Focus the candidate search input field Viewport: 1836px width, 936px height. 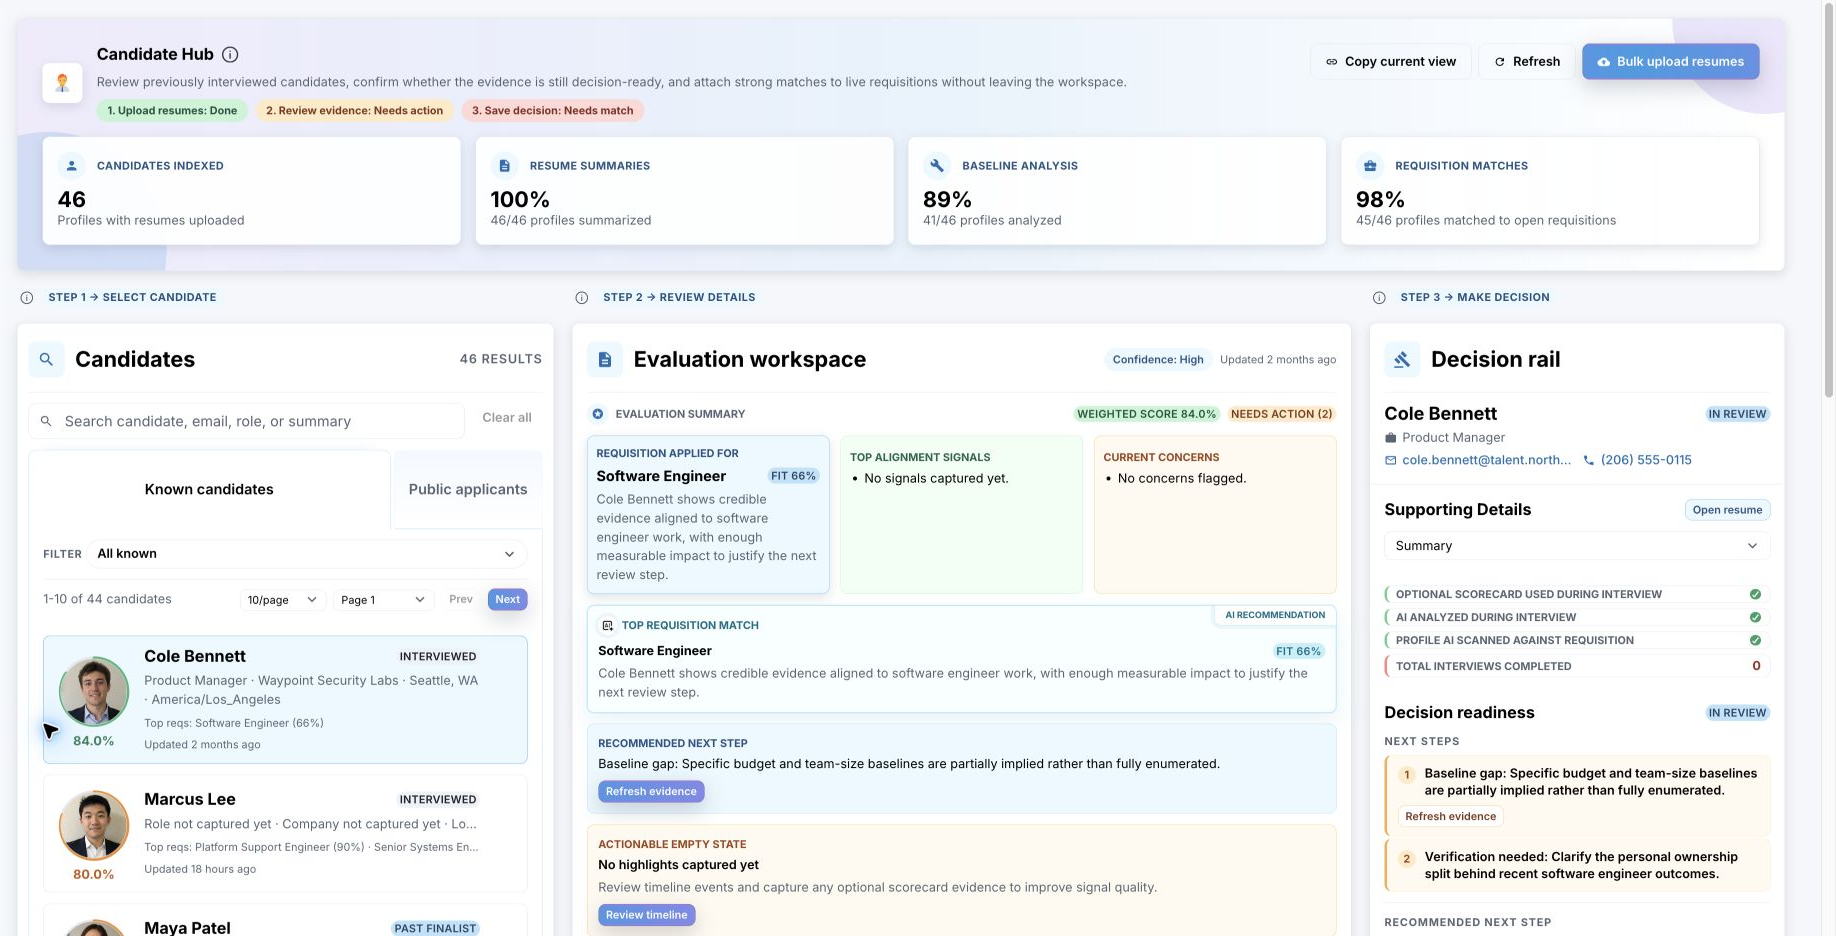[247, 421]
